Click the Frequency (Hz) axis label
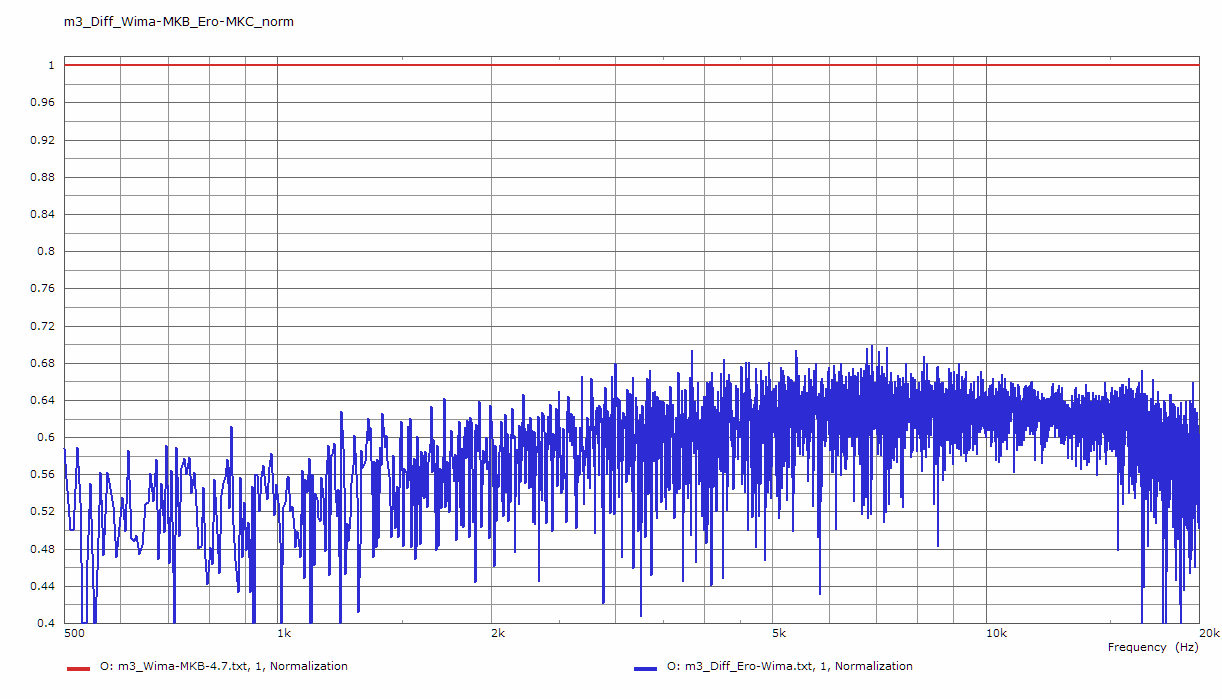This screenshot has width=1222, height=699. tap(1152, 647)
